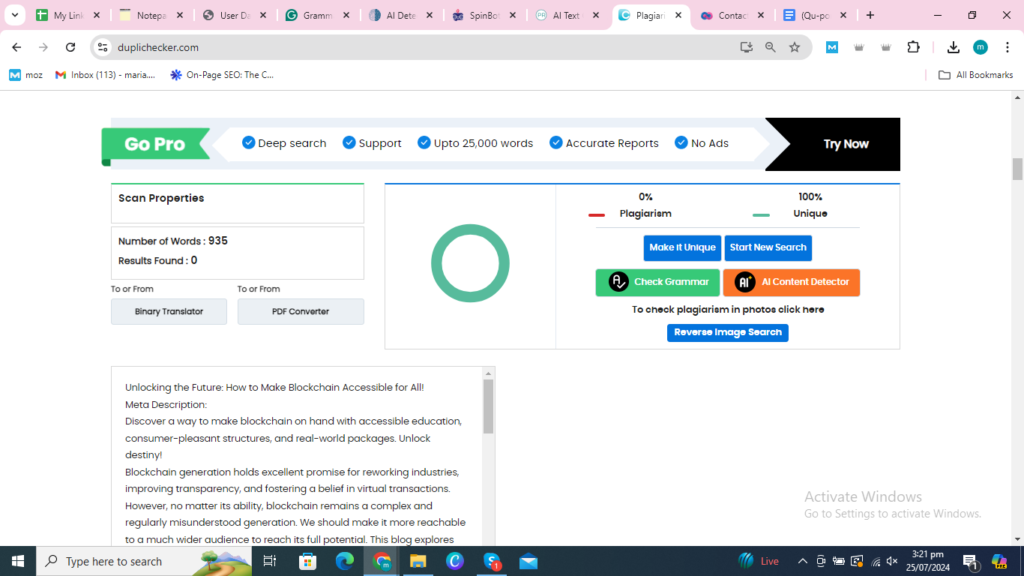The width and height of the screenshot is (1024, 576).
Task: Reload the Duplichecker page
Action: pos(70,47)
